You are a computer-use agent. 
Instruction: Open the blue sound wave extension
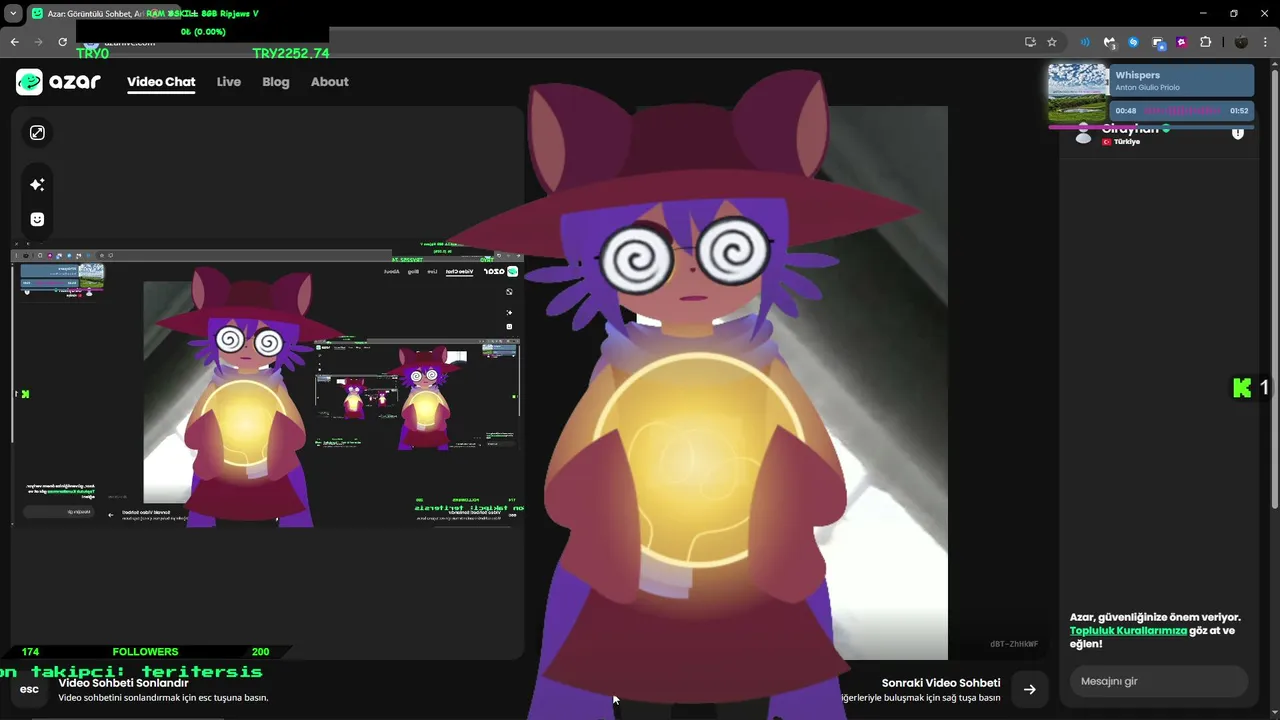point(1085,42)
